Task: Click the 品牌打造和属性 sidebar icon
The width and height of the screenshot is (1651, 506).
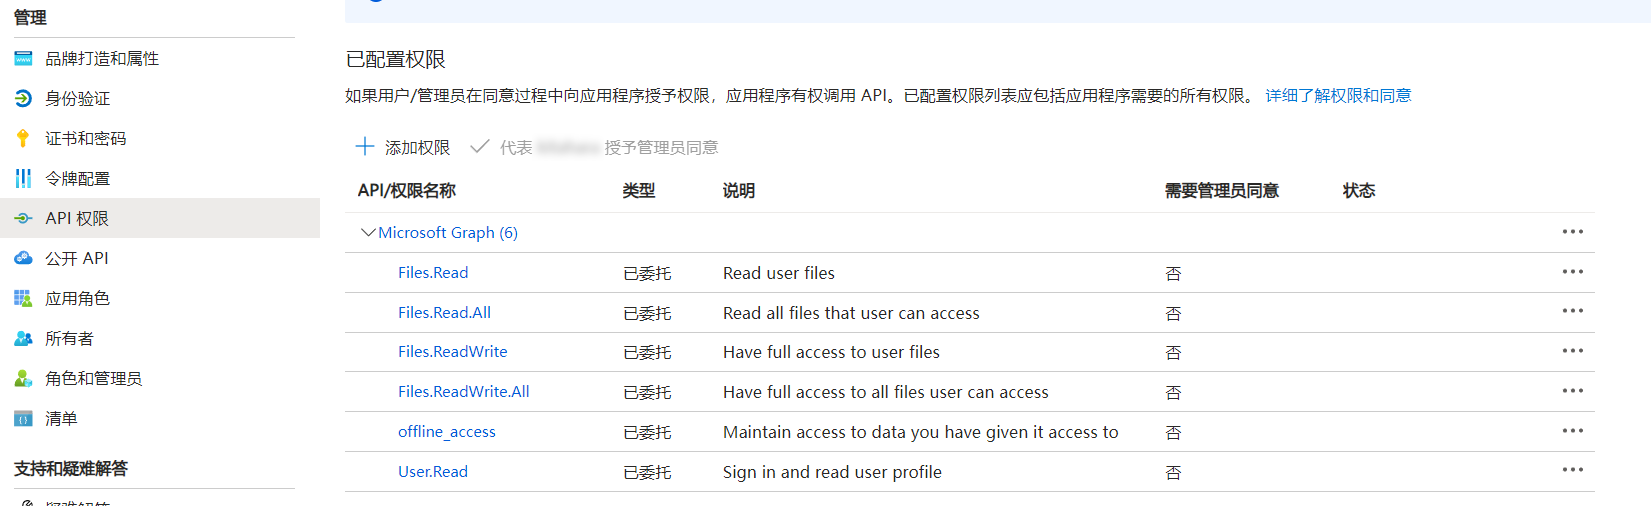Action: click(23, 59)
